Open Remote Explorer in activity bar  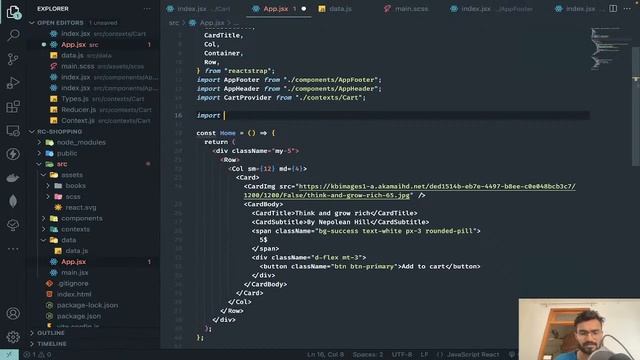point(13,131)
